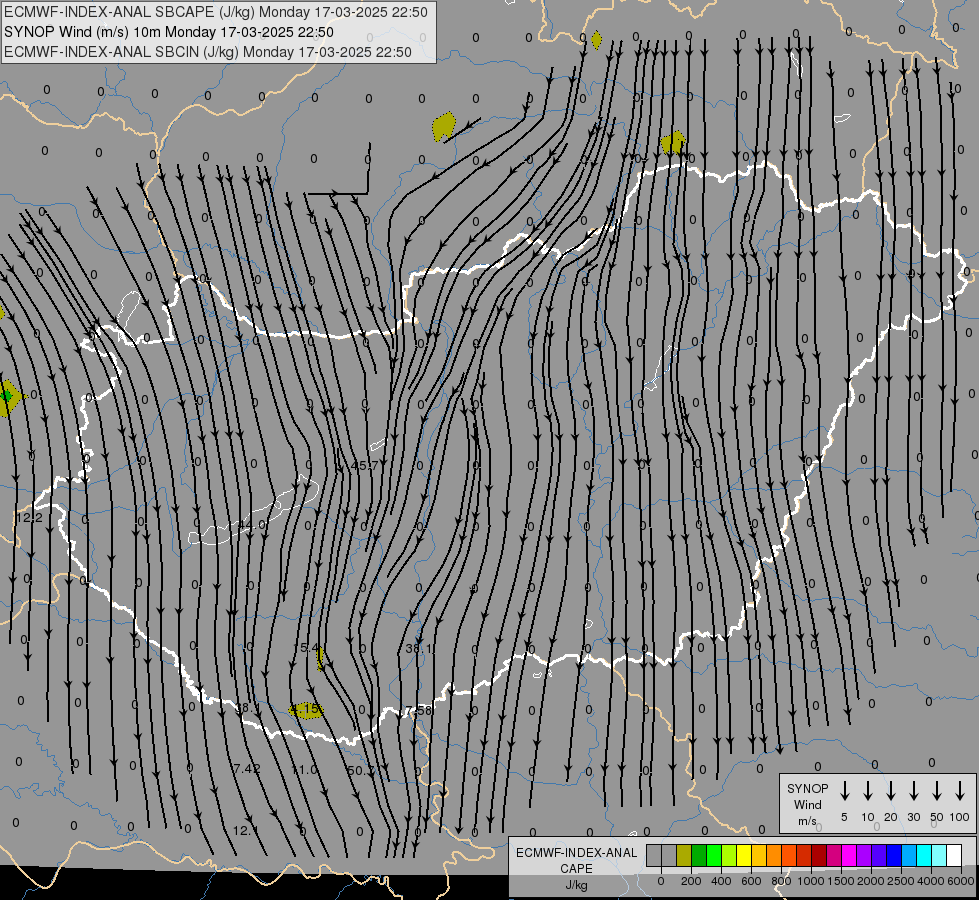This screenshot has width=979, height=900.
Task: Click the 10 m/s wind arrow in legend
Action: click(x=867, y=791)
